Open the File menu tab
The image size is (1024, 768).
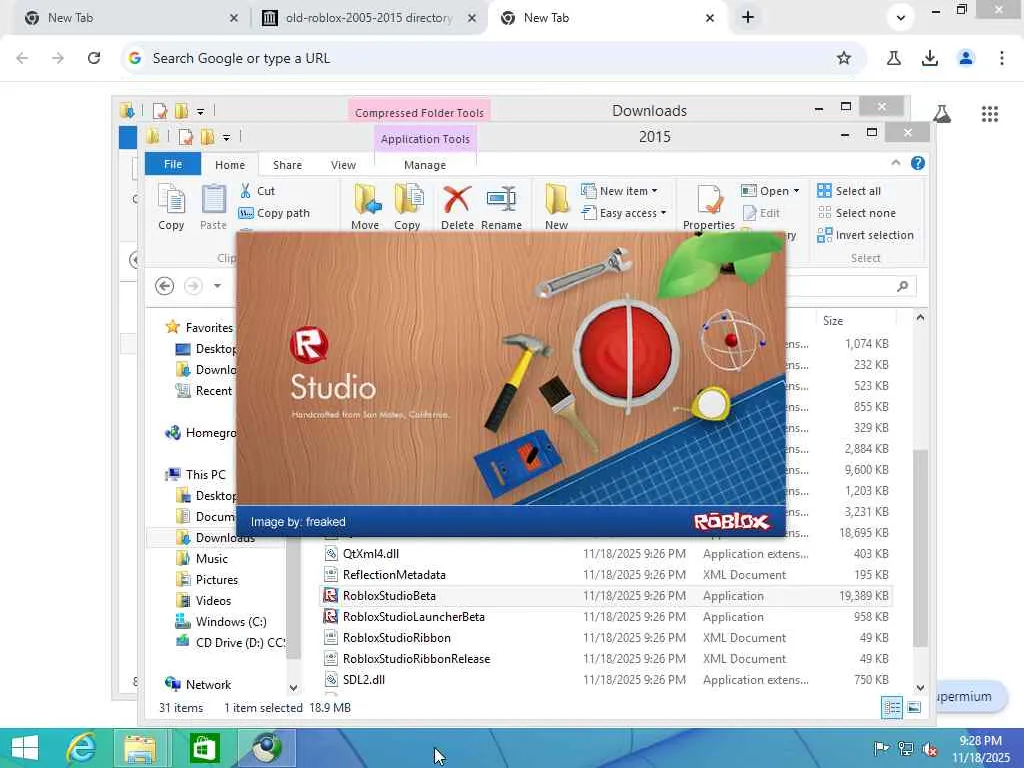click(x=172, y=164)
